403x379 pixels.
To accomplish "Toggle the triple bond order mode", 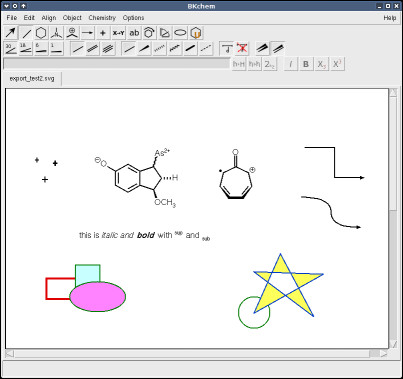I will click(108, 49).
